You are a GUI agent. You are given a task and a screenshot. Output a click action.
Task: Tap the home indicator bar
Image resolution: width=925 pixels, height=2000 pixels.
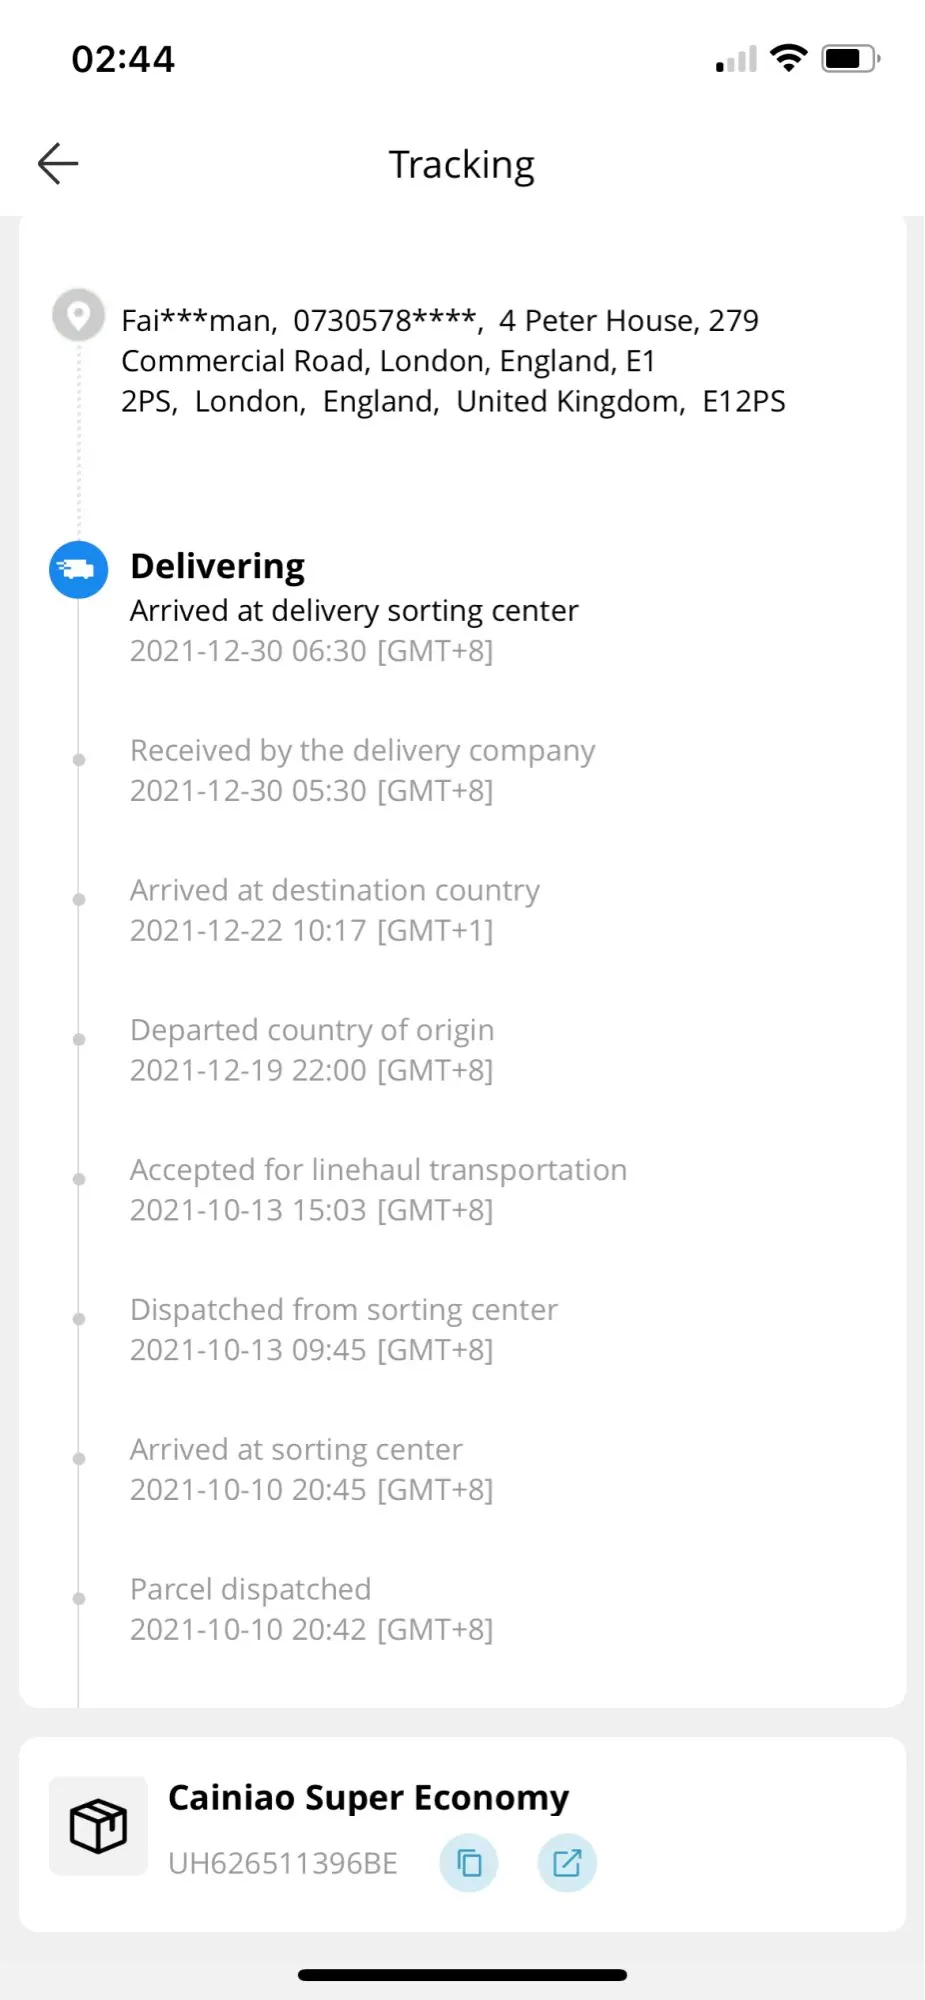coord(462,1975)
